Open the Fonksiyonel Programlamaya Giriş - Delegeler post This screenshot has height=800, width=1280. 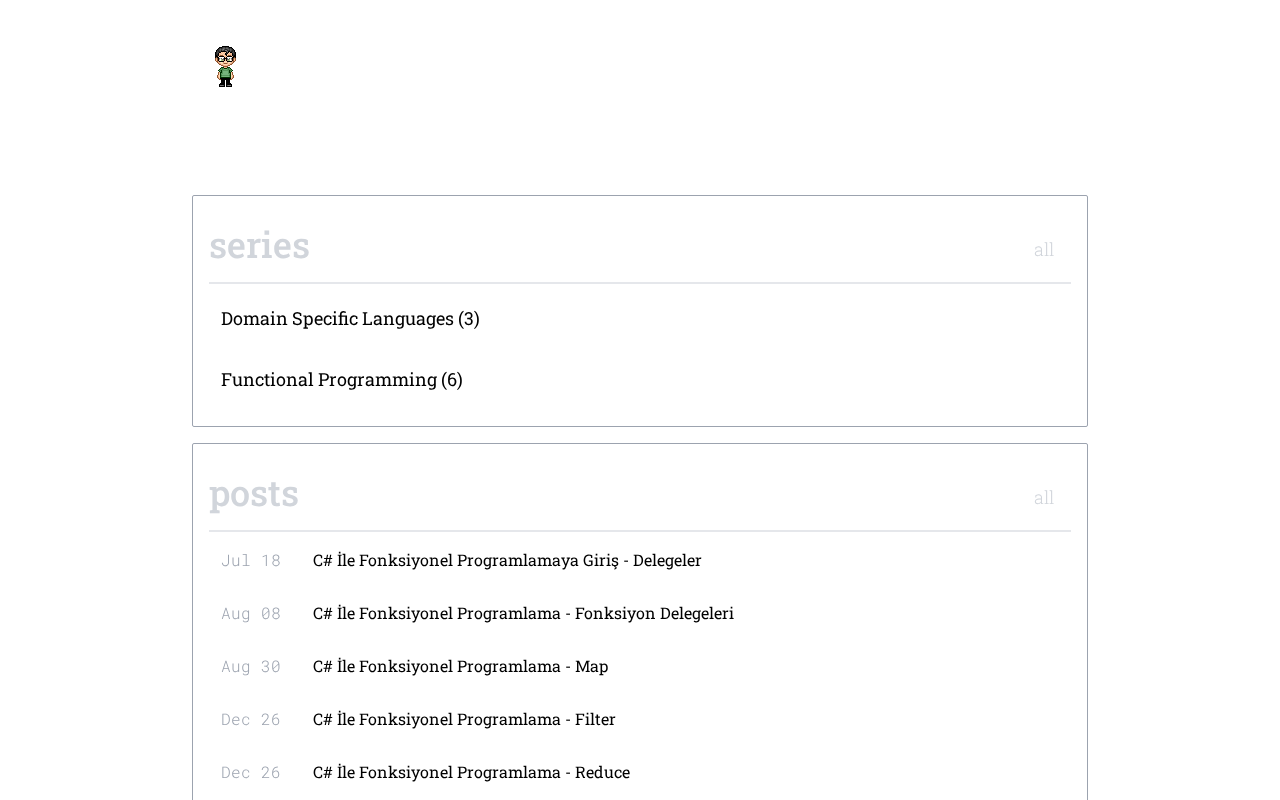pos(507,560)
